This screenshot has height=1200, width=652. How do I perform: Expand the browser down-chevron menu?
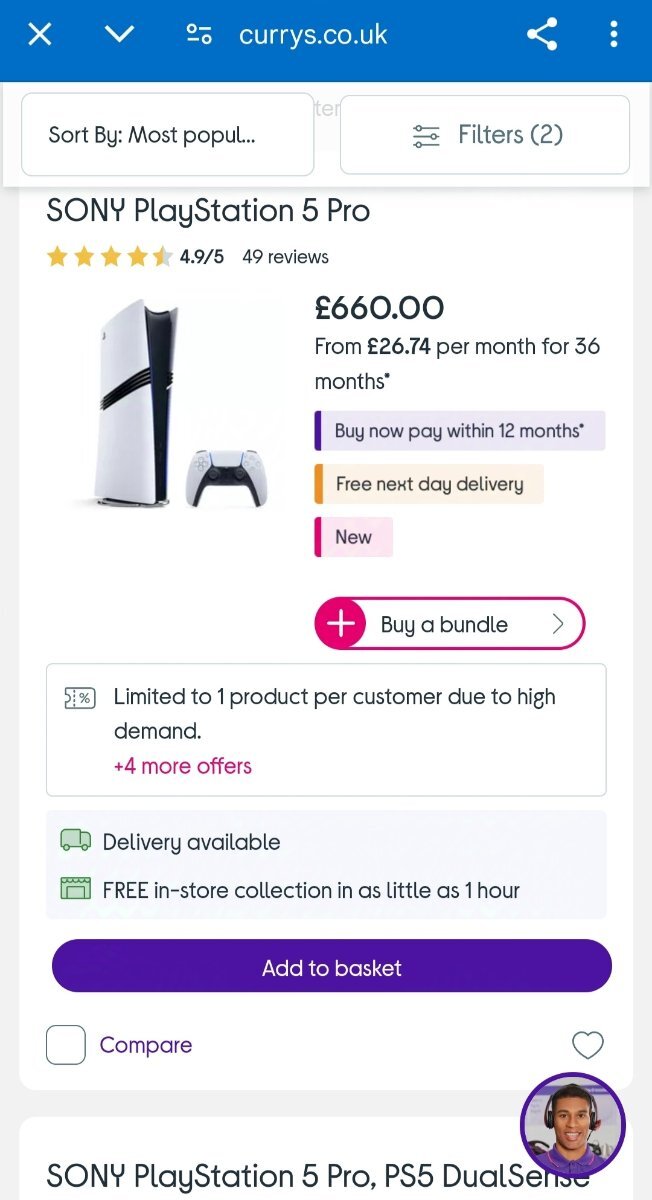click(x=119, y=35)
